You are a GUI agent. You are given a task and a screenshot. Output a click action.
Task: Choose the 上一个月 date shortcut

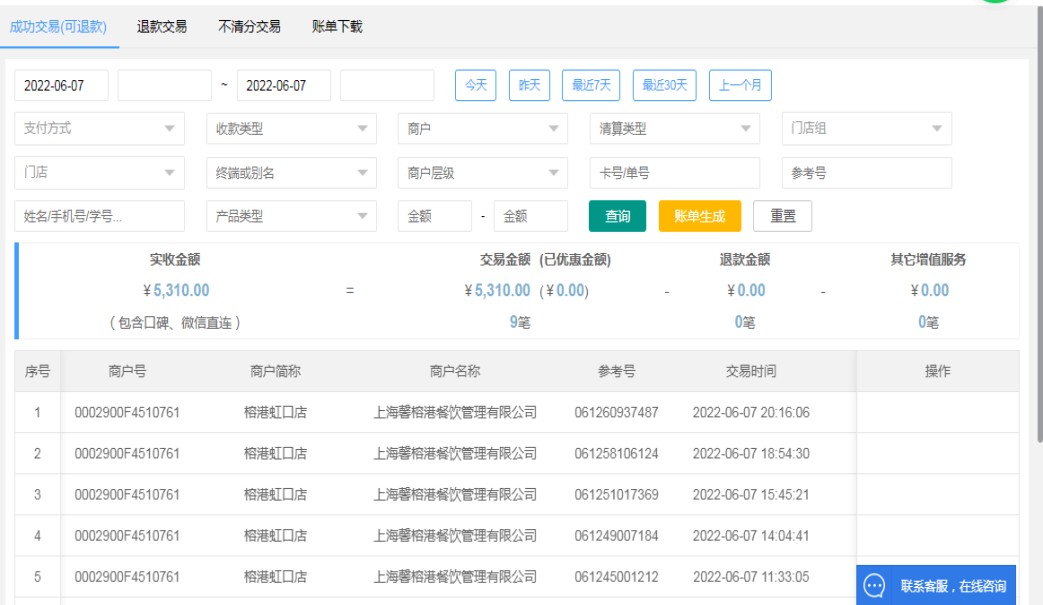(740, 86)
